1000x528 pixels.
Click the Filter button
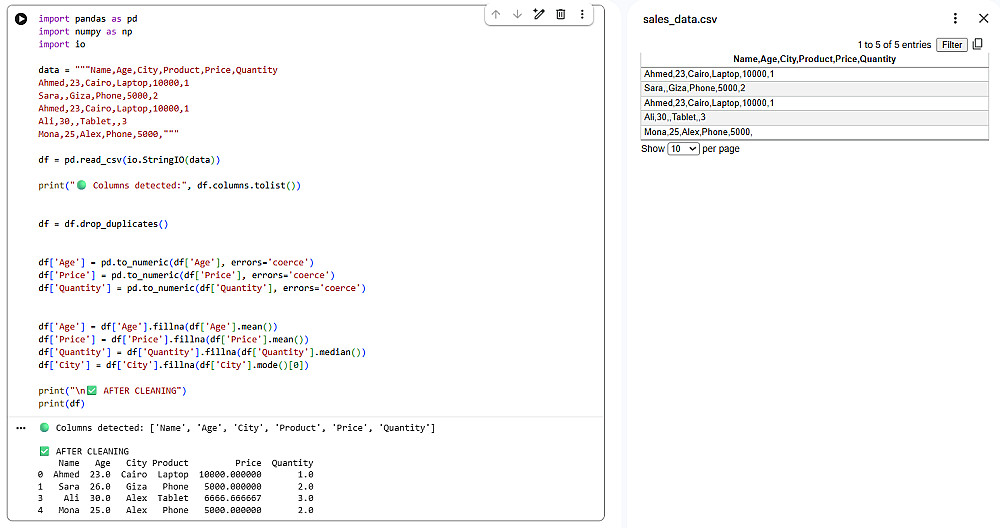point(952,45)
